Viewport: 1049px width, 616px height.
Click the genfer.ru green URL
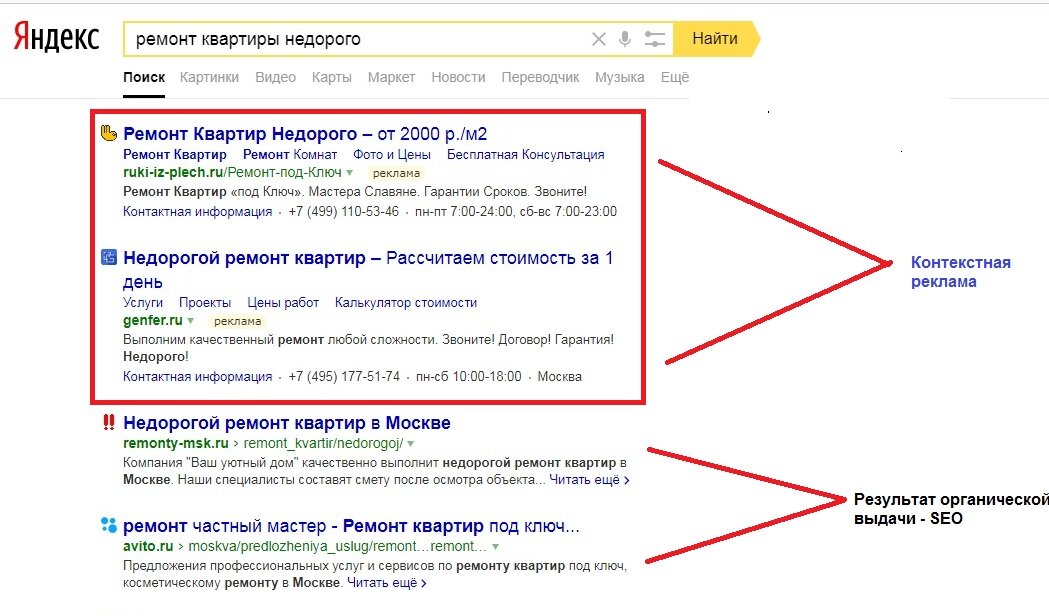click(x=153, y=320)
